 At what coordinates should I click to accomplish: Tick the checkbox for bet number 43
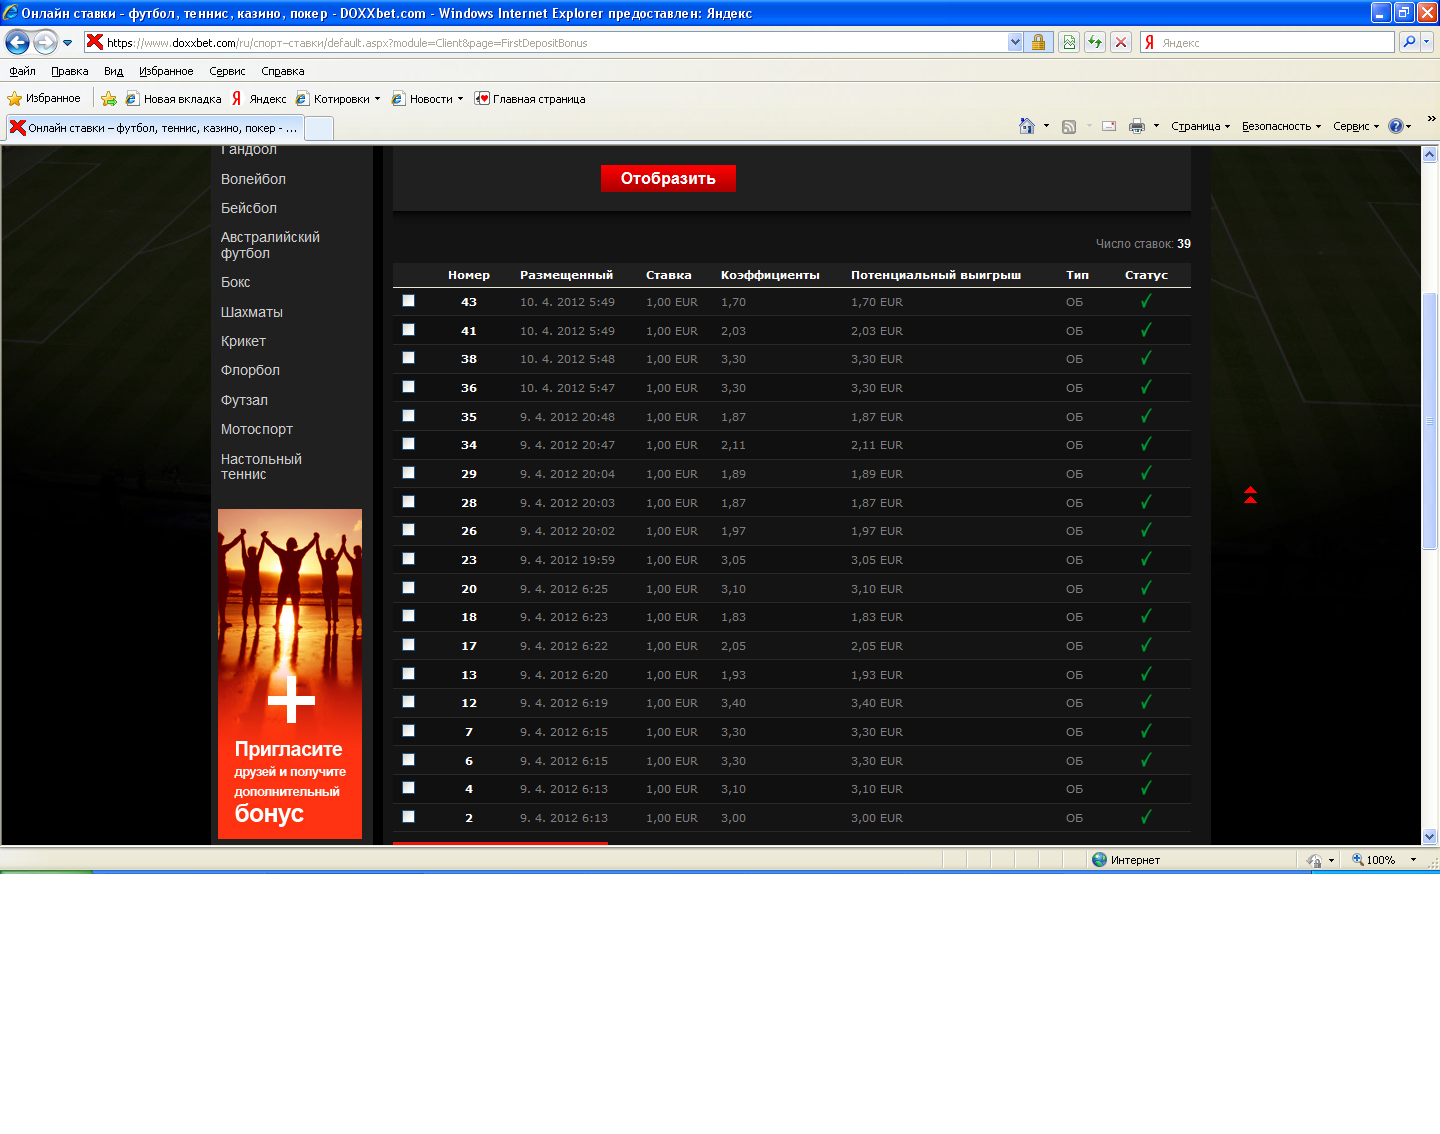(408, 301)
